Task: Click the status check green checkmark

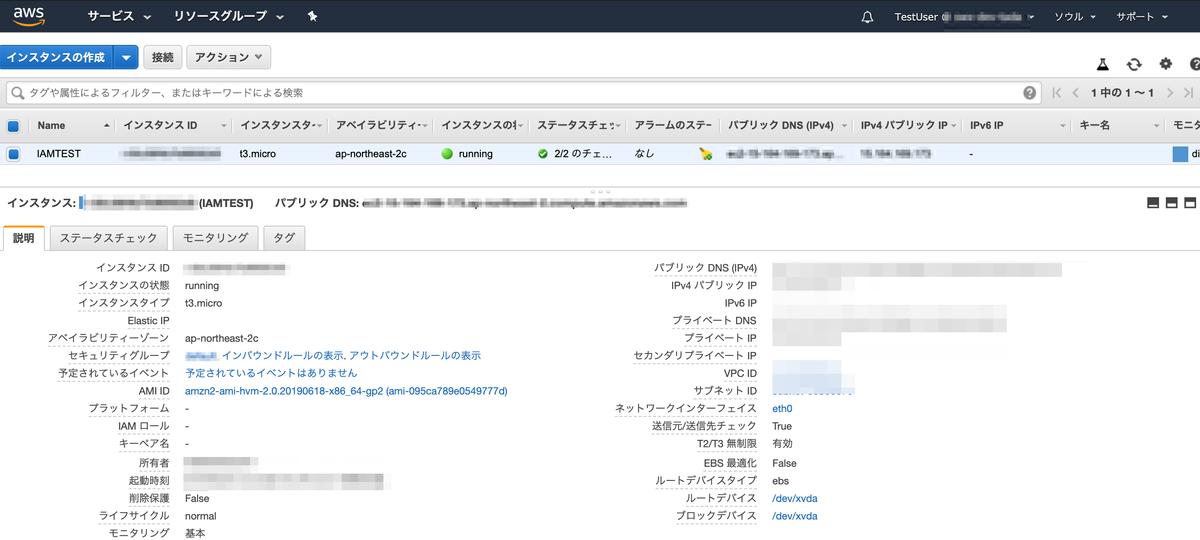Action: tap(543, 155)
